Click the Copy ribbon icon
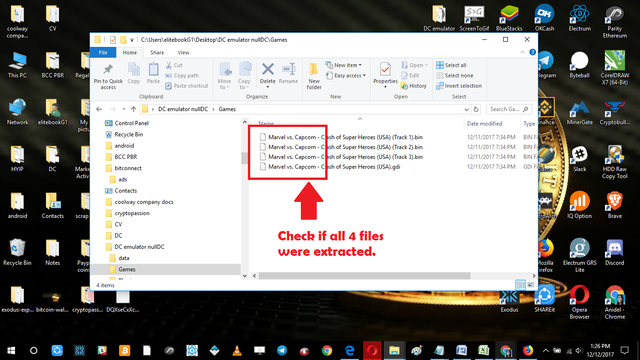 133,73
